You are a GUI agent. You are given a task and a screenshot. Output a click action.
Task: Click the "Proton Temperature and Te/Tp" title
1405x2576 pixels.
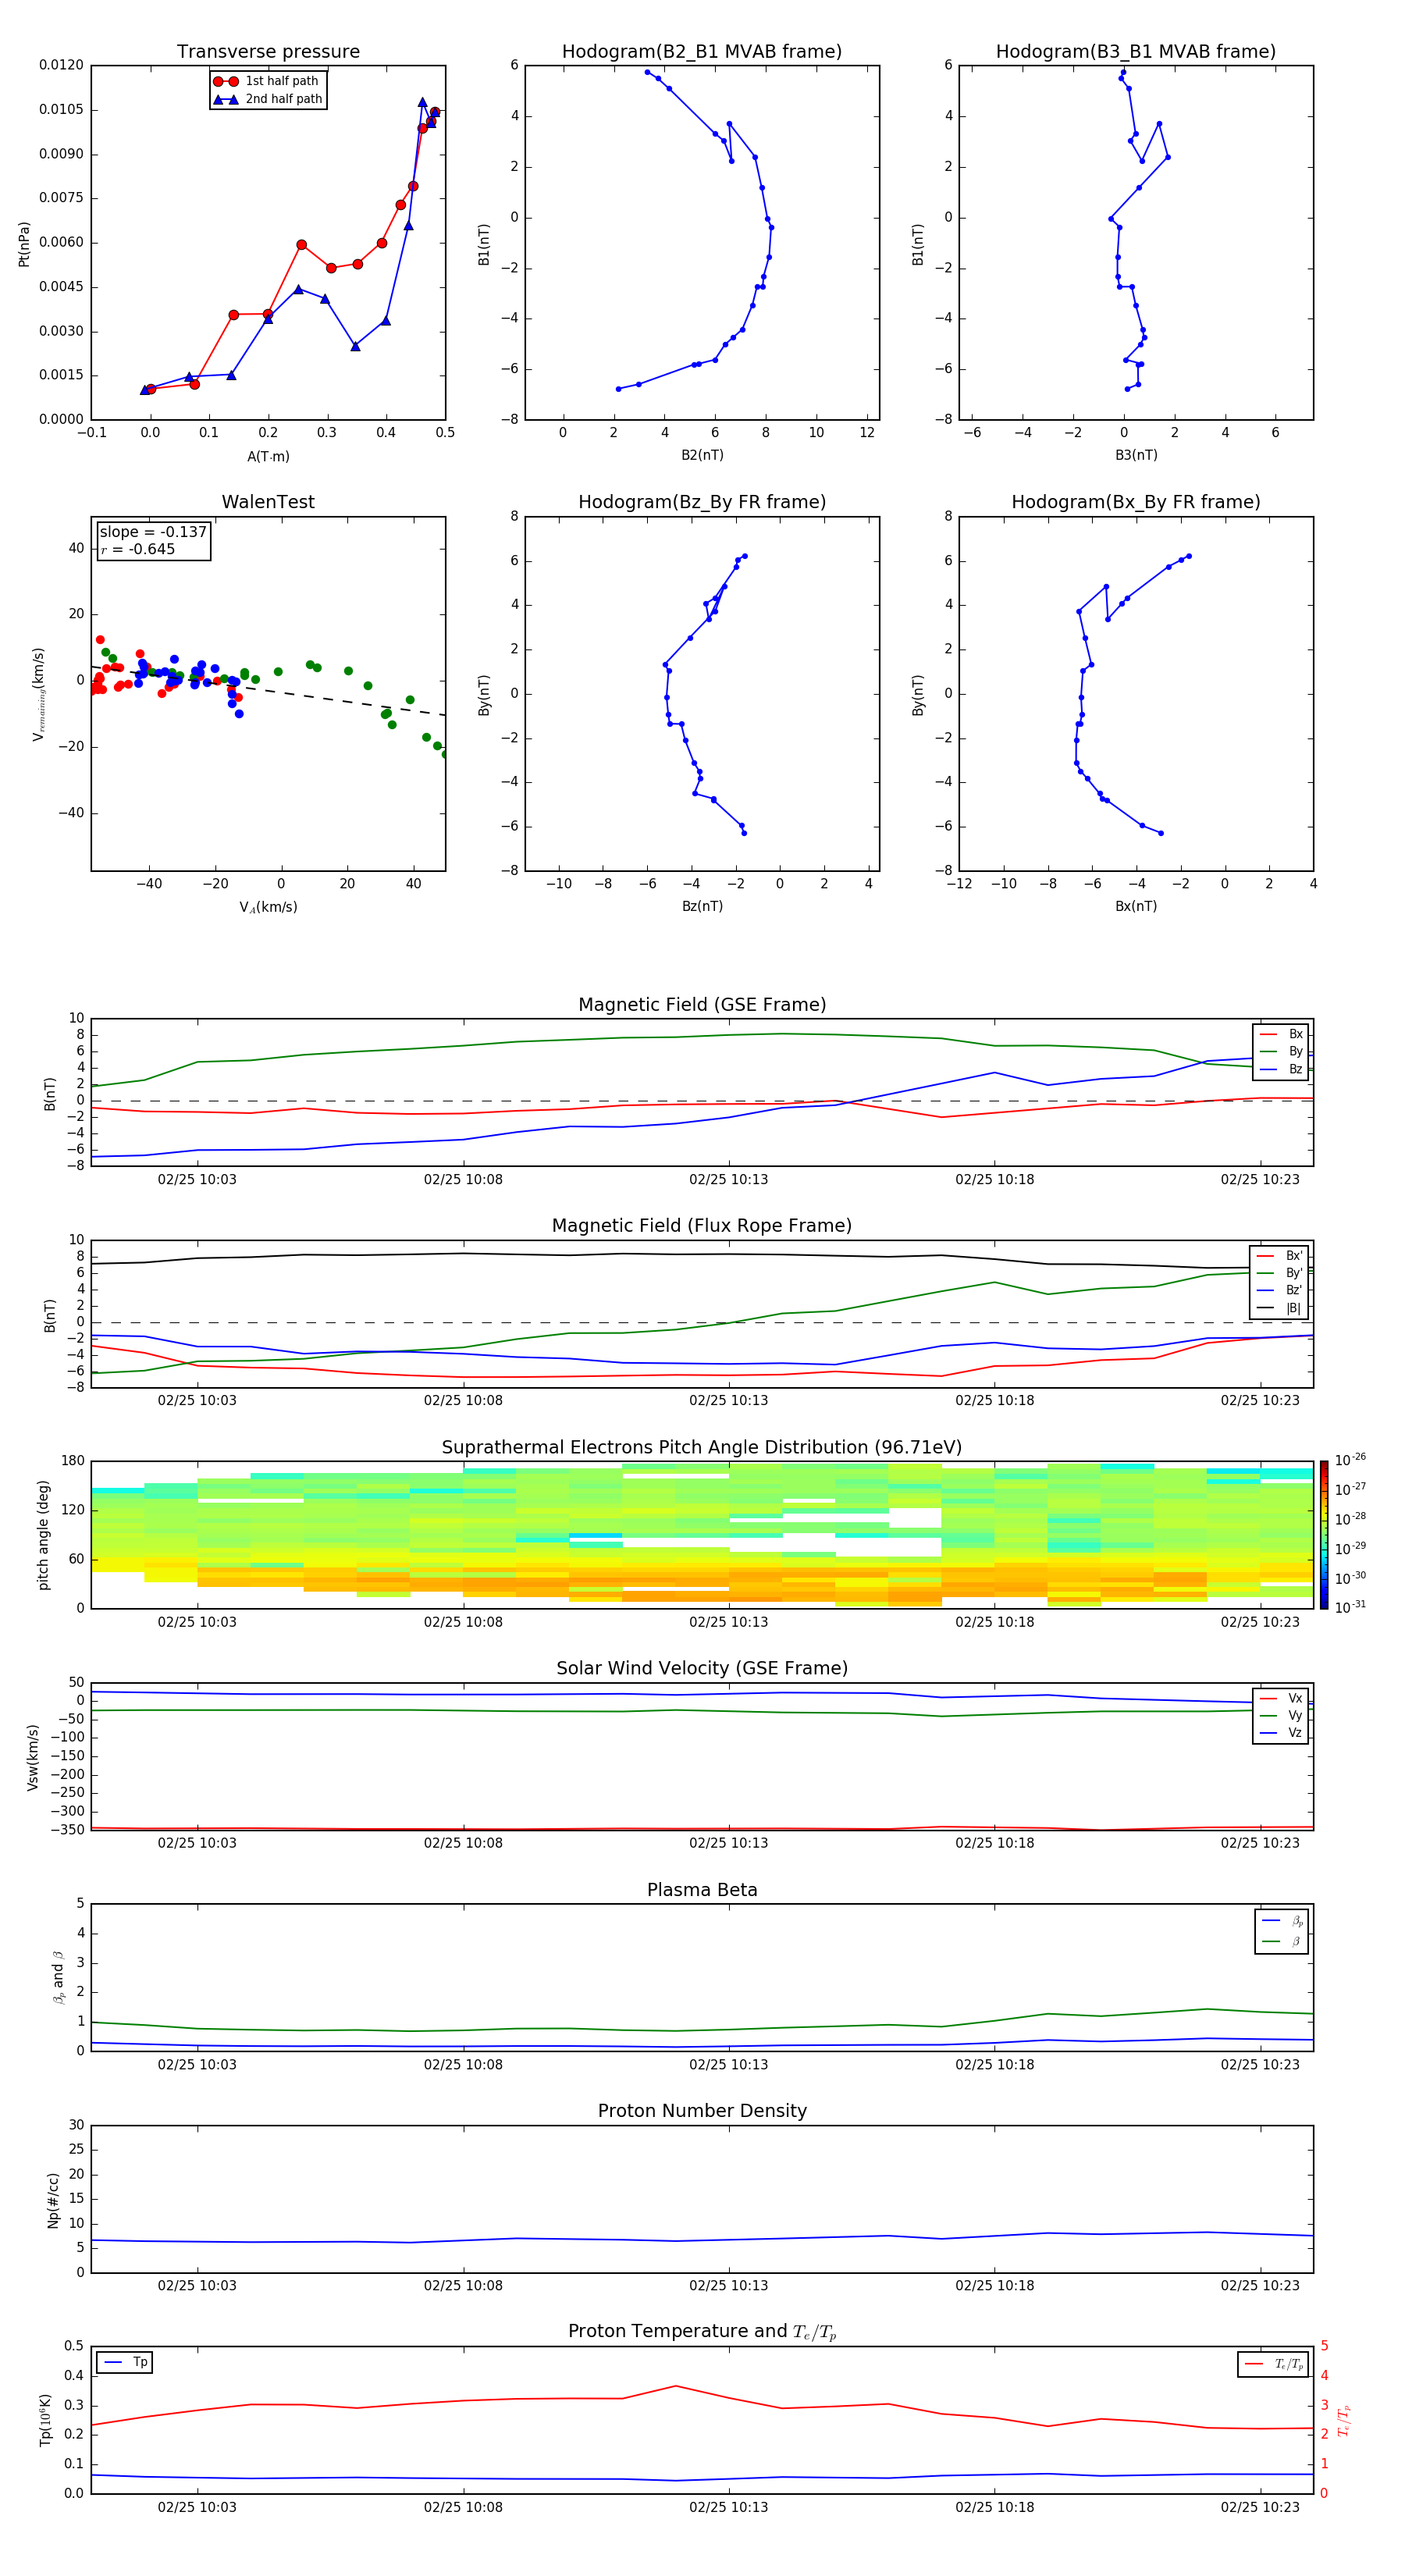pyautogui.click(x=702, y=2332)
